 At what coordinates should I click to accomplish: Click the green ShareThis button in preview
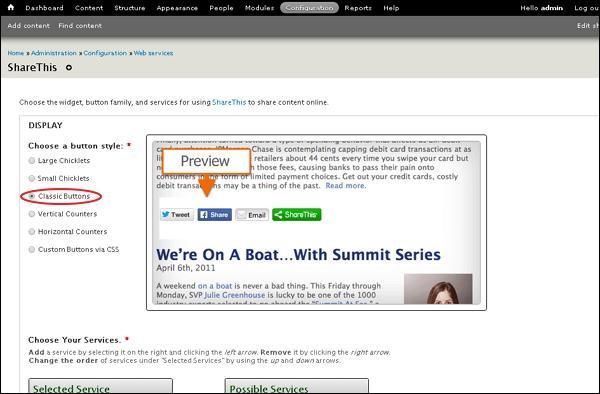[x=297, y=215]
